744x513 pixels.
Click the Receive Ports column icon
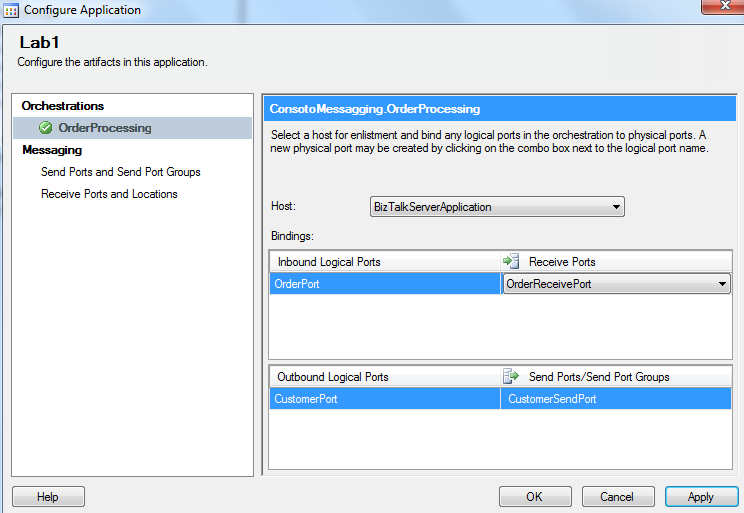click(x=511, y=262)
